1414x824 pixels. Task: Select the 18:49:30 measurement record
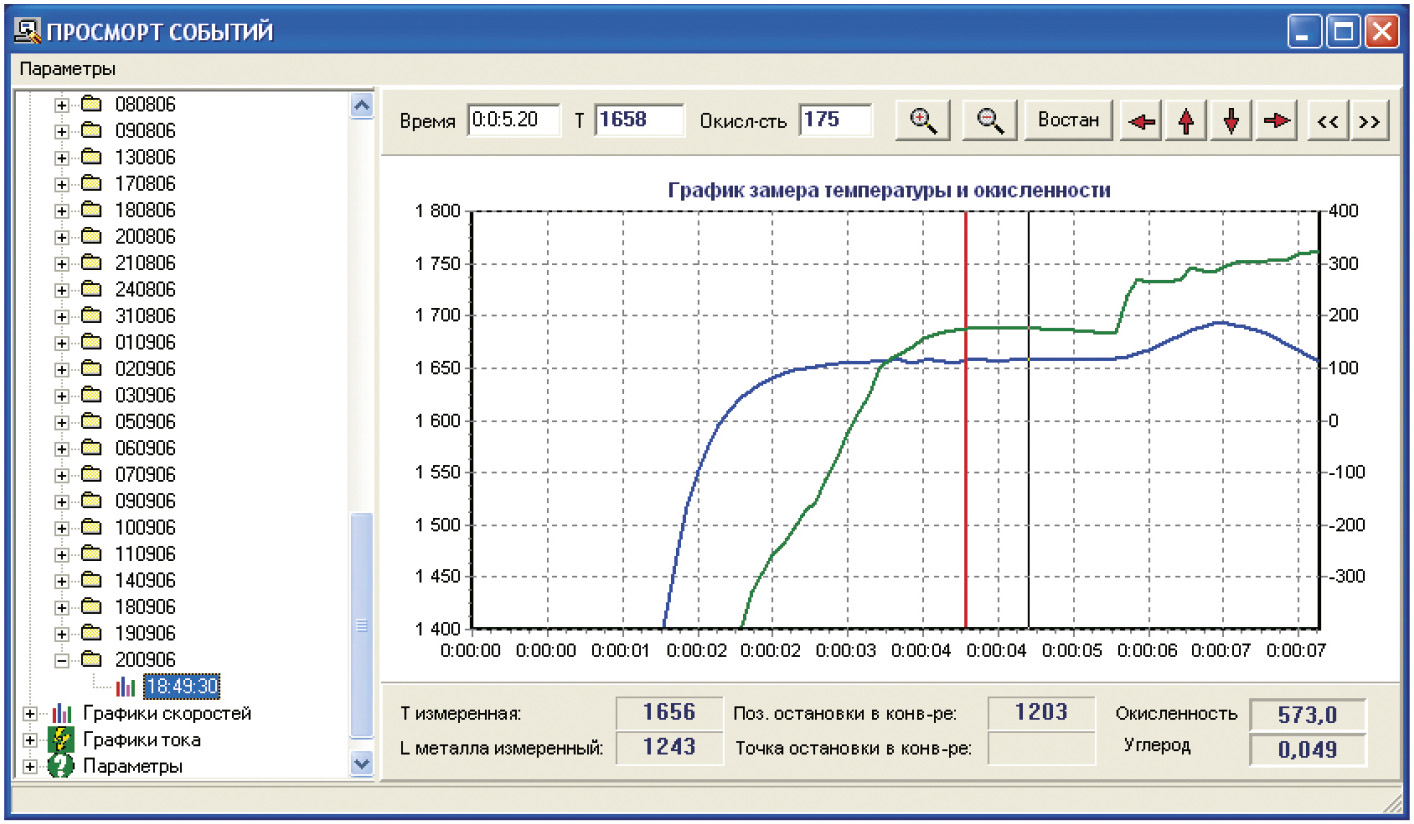pyautogui.click(x=180, y=687)
